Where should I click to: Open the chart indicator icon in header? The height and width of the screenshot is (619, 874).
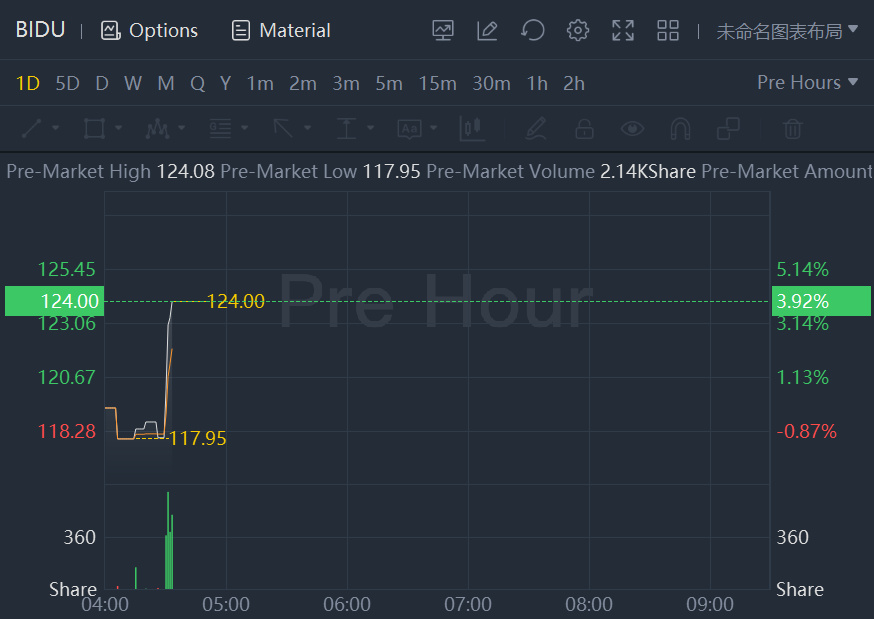pos(443,30)
